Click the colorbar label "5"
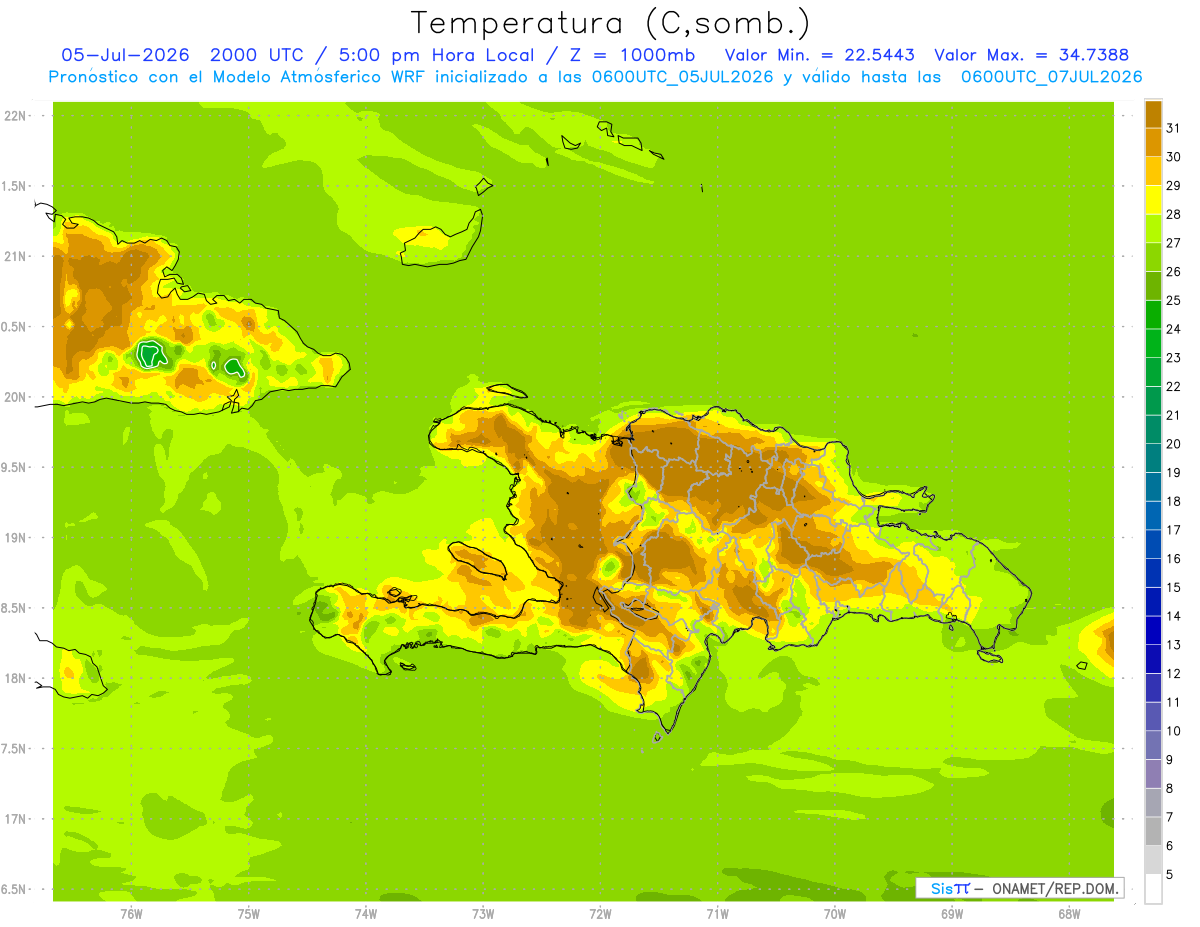Image resolution: width=1200 pixels, height=927 pixels. [1169, 875]
